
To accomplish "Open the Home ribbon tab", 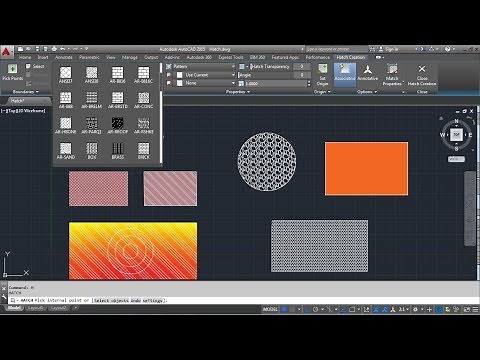I will pos(25,57).
